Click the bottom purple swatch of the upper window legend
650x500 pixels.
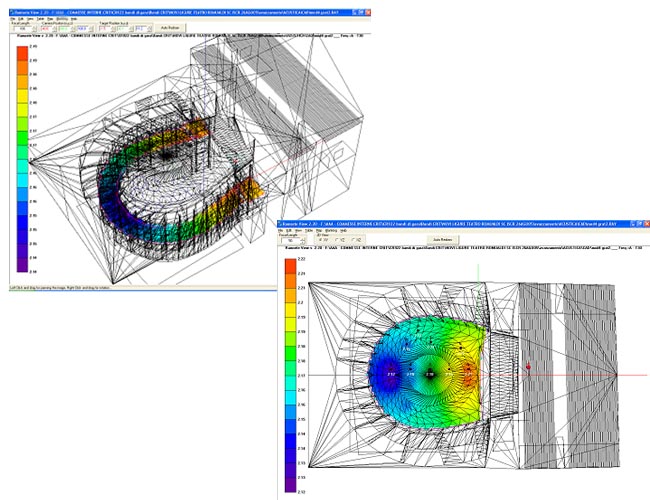tap(22, 265)
